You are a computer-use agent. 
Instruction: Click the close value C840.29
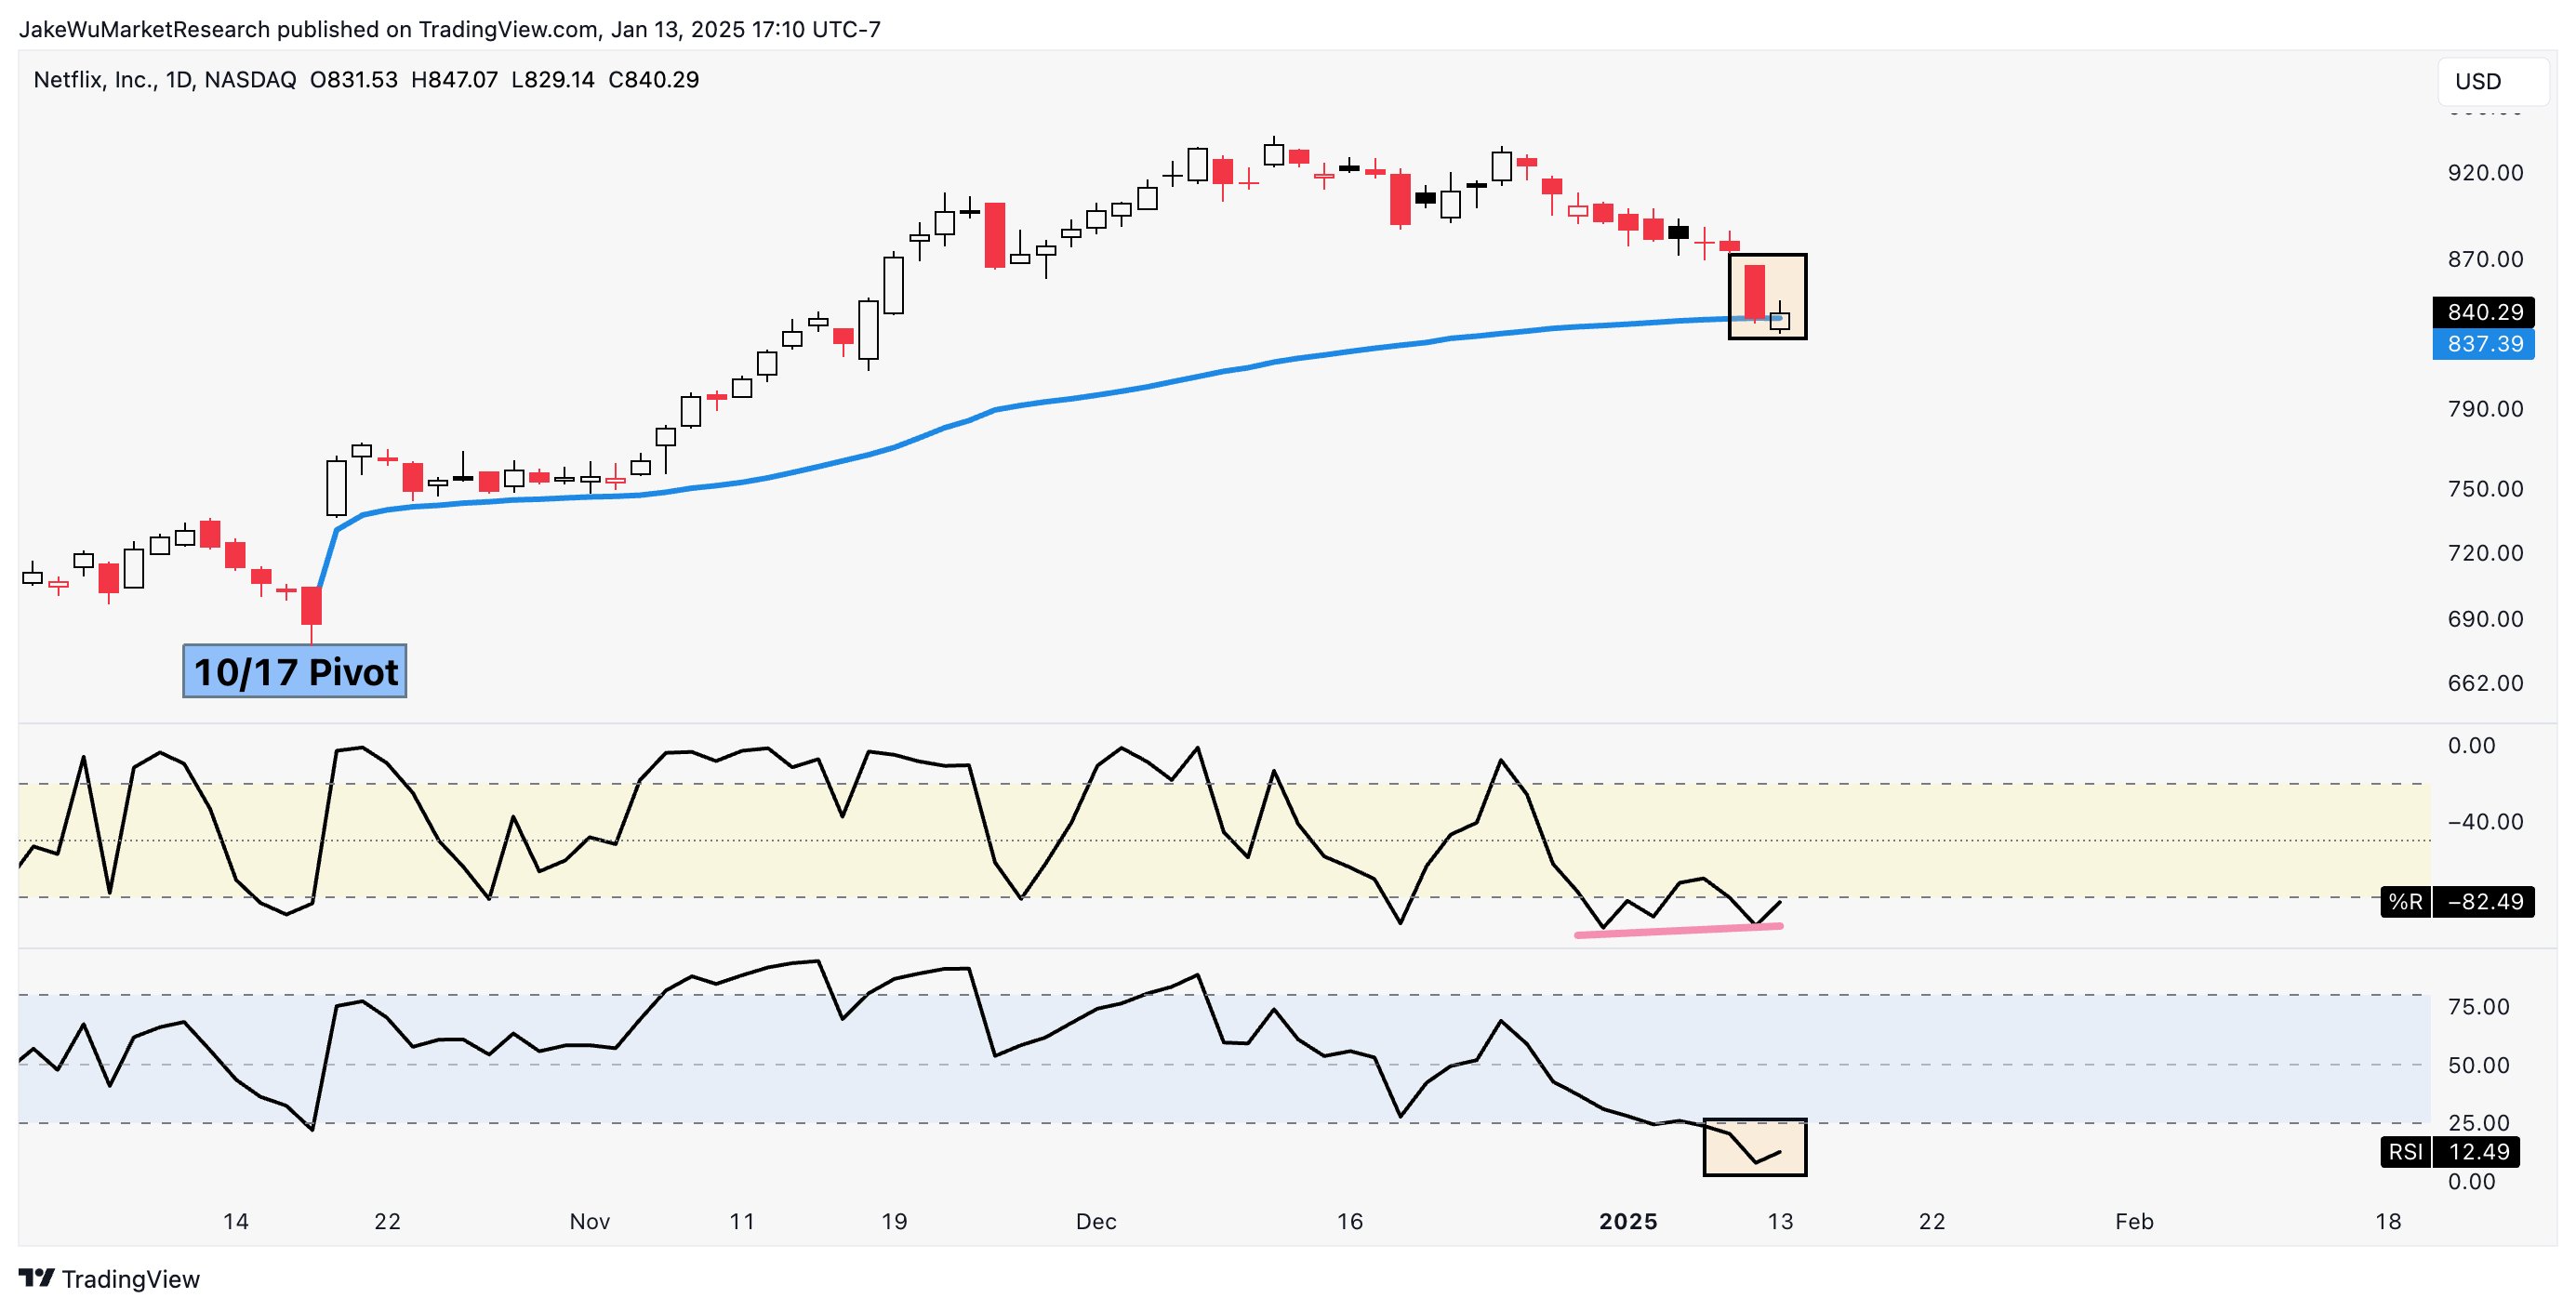click(x=654, y=80)
